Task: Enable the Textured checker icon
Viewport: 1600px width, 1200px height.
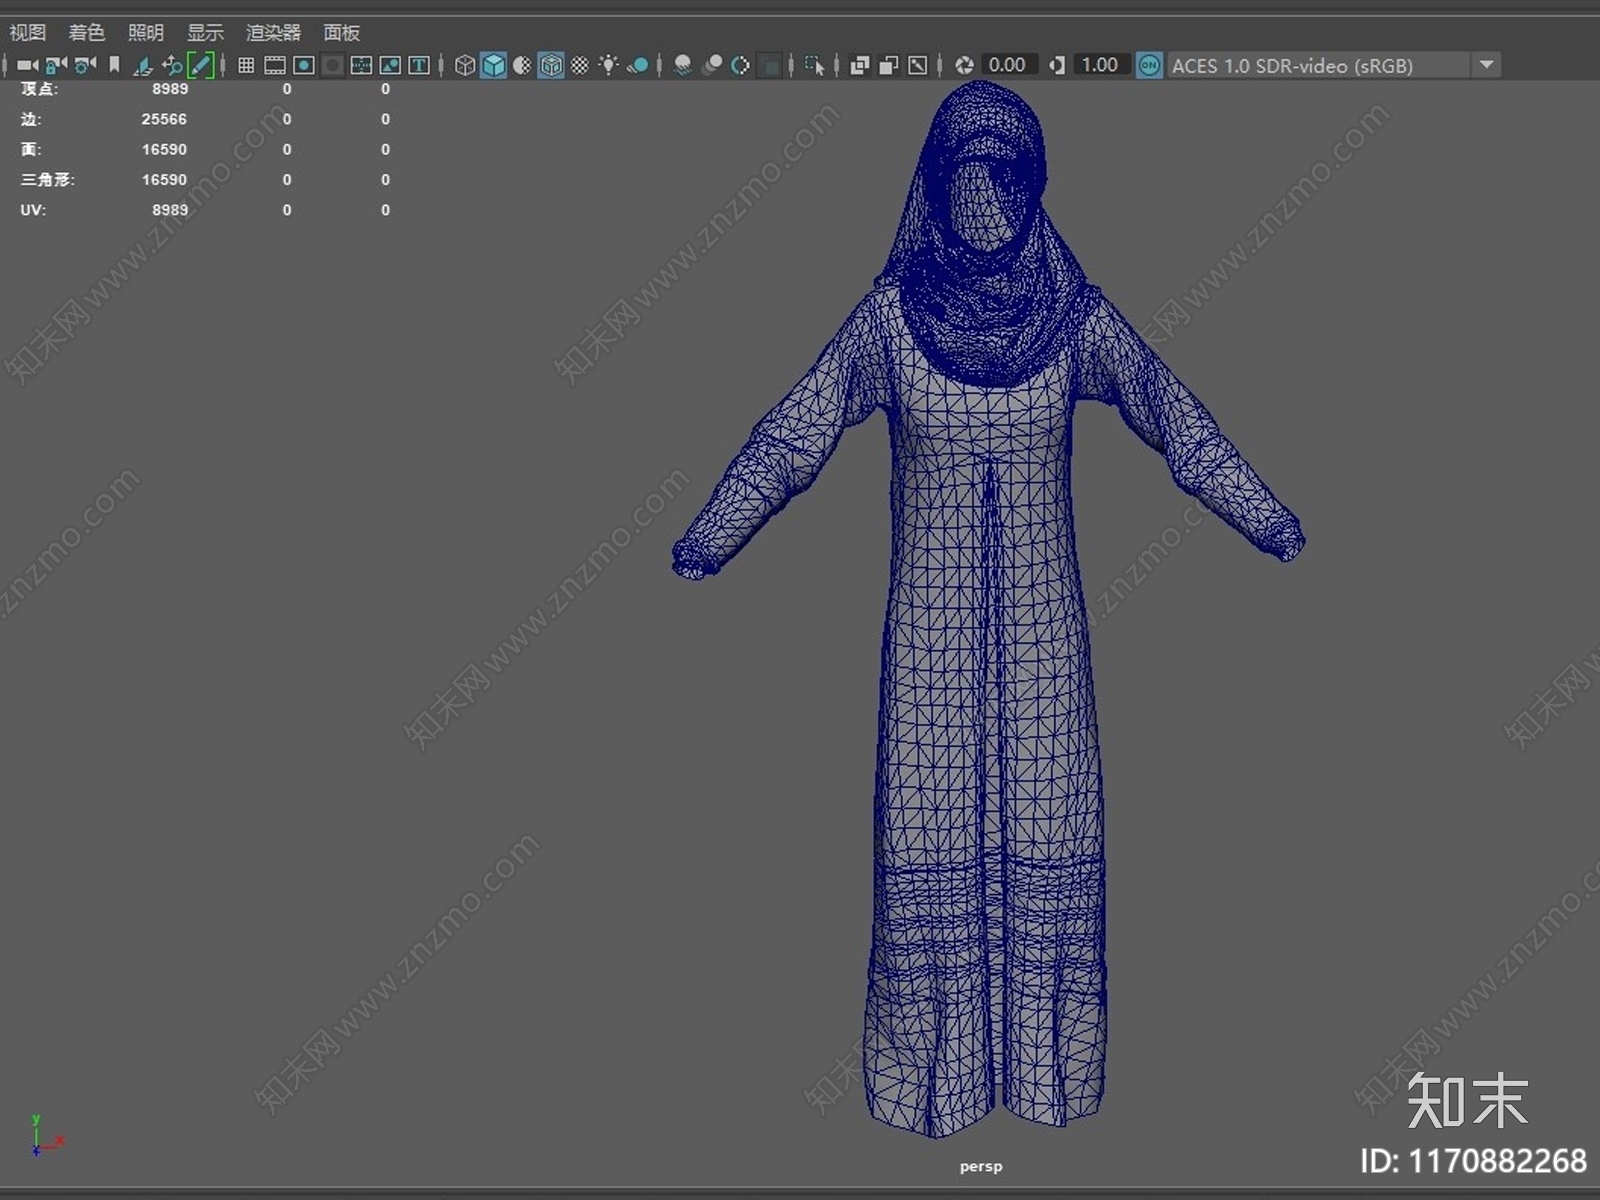Action: 580,65
